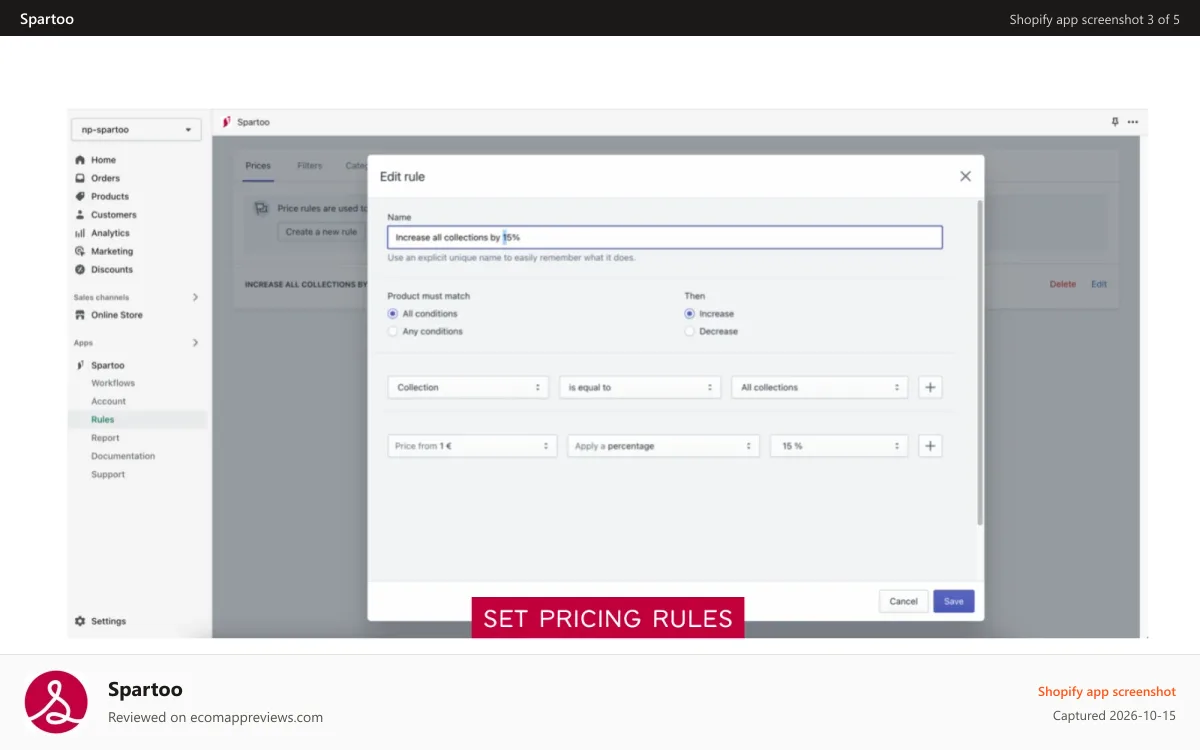The width and height of the screenshot is (1200, 750).
Task: Click the Cancel button
Action: click(903, 601)
